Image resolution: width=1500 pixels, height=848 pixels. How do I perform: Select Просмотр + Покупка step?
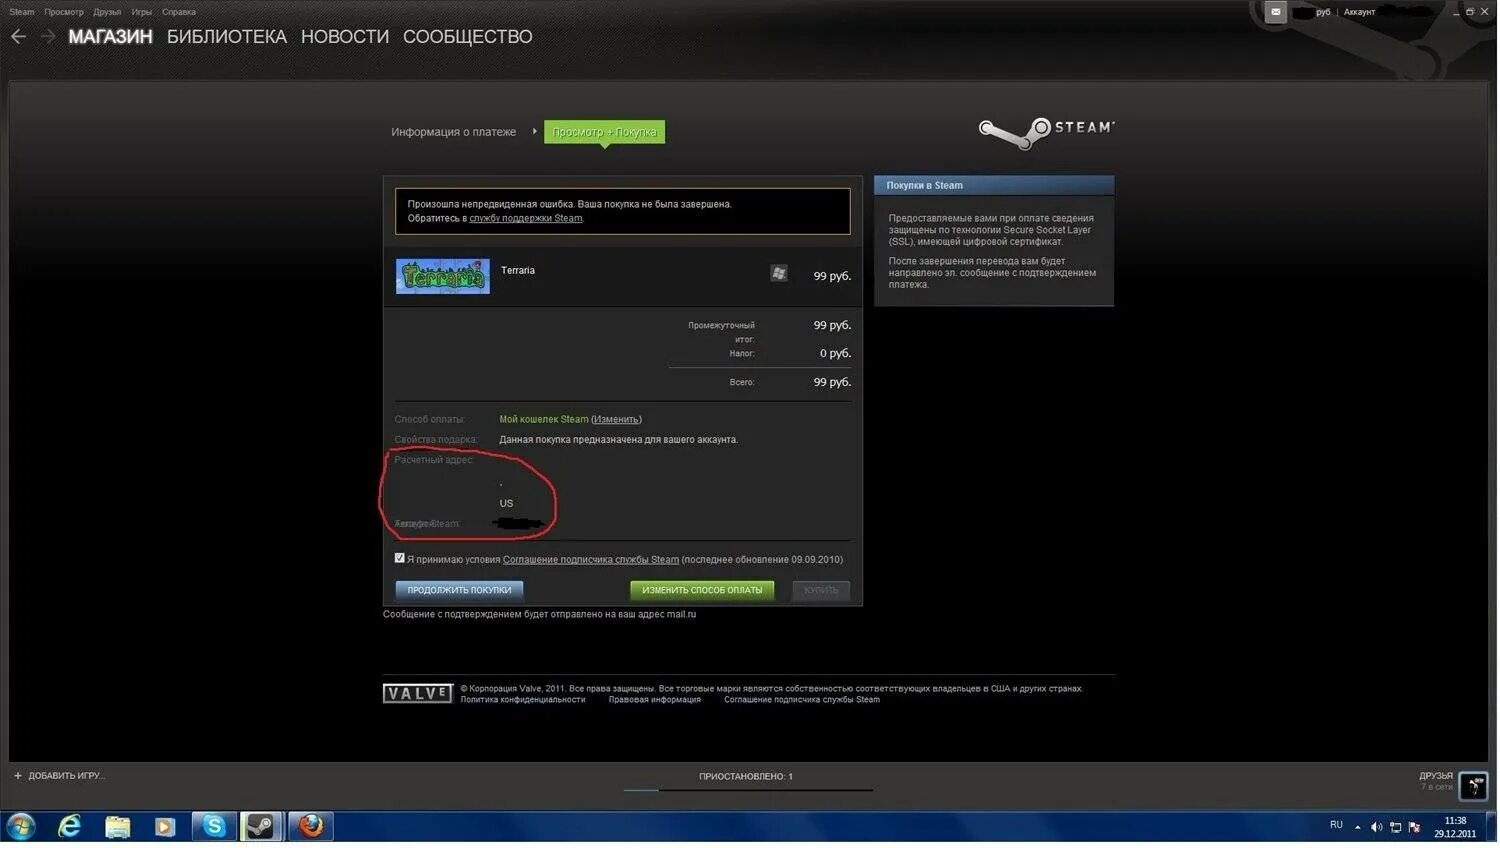tap(605, 132)
